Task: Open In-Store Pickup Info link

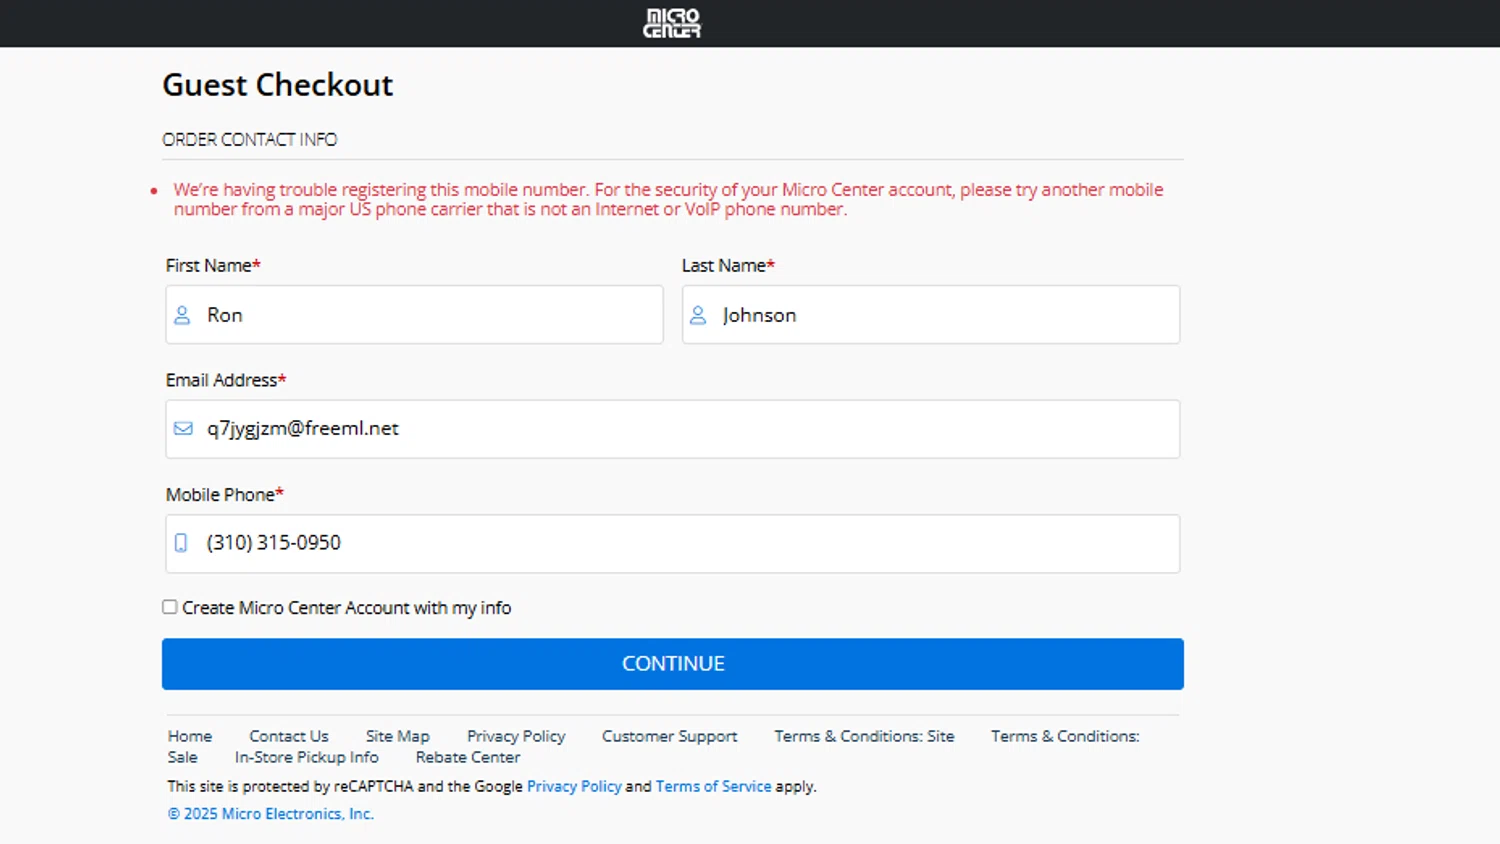Action: [x=307, y=757]
